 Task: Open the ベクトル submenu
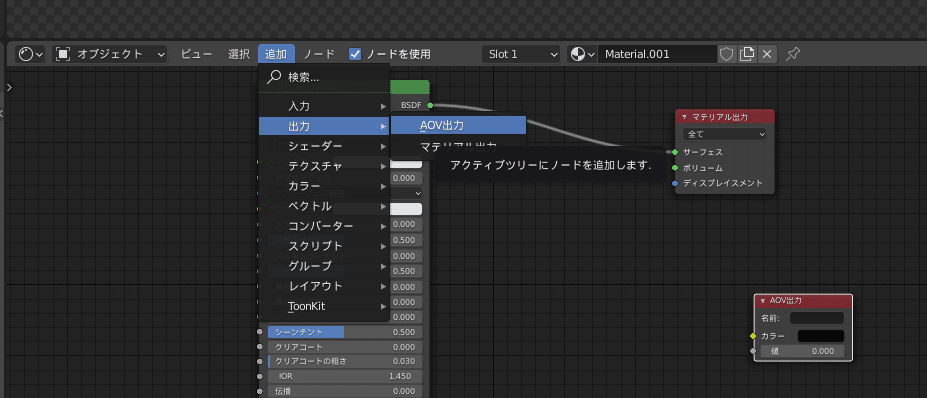pos(324,206)
